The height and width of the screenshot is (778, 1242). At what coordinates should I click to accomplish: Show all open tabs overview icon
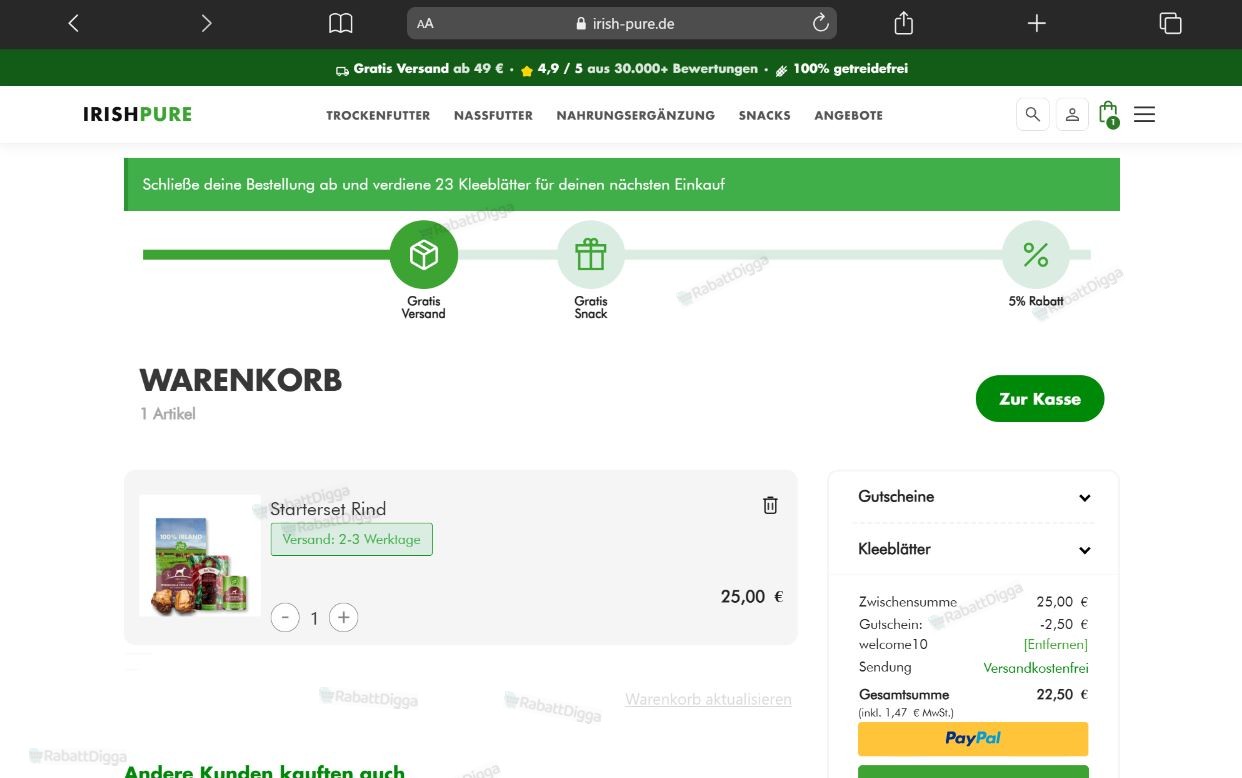1170,23
